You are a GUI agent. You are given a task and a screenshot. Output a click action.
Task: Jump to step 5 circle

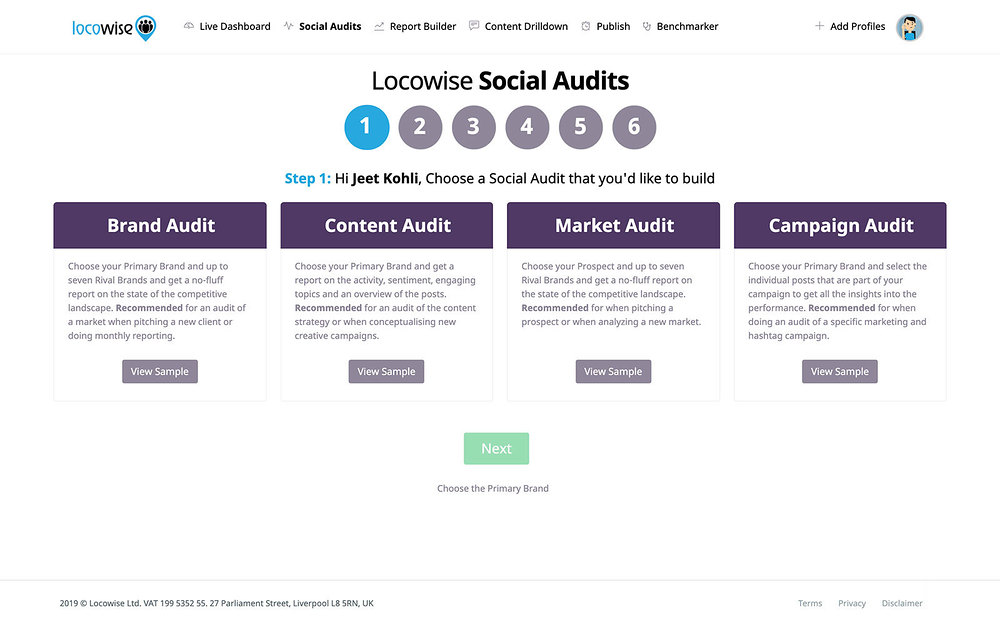(581, 127)
